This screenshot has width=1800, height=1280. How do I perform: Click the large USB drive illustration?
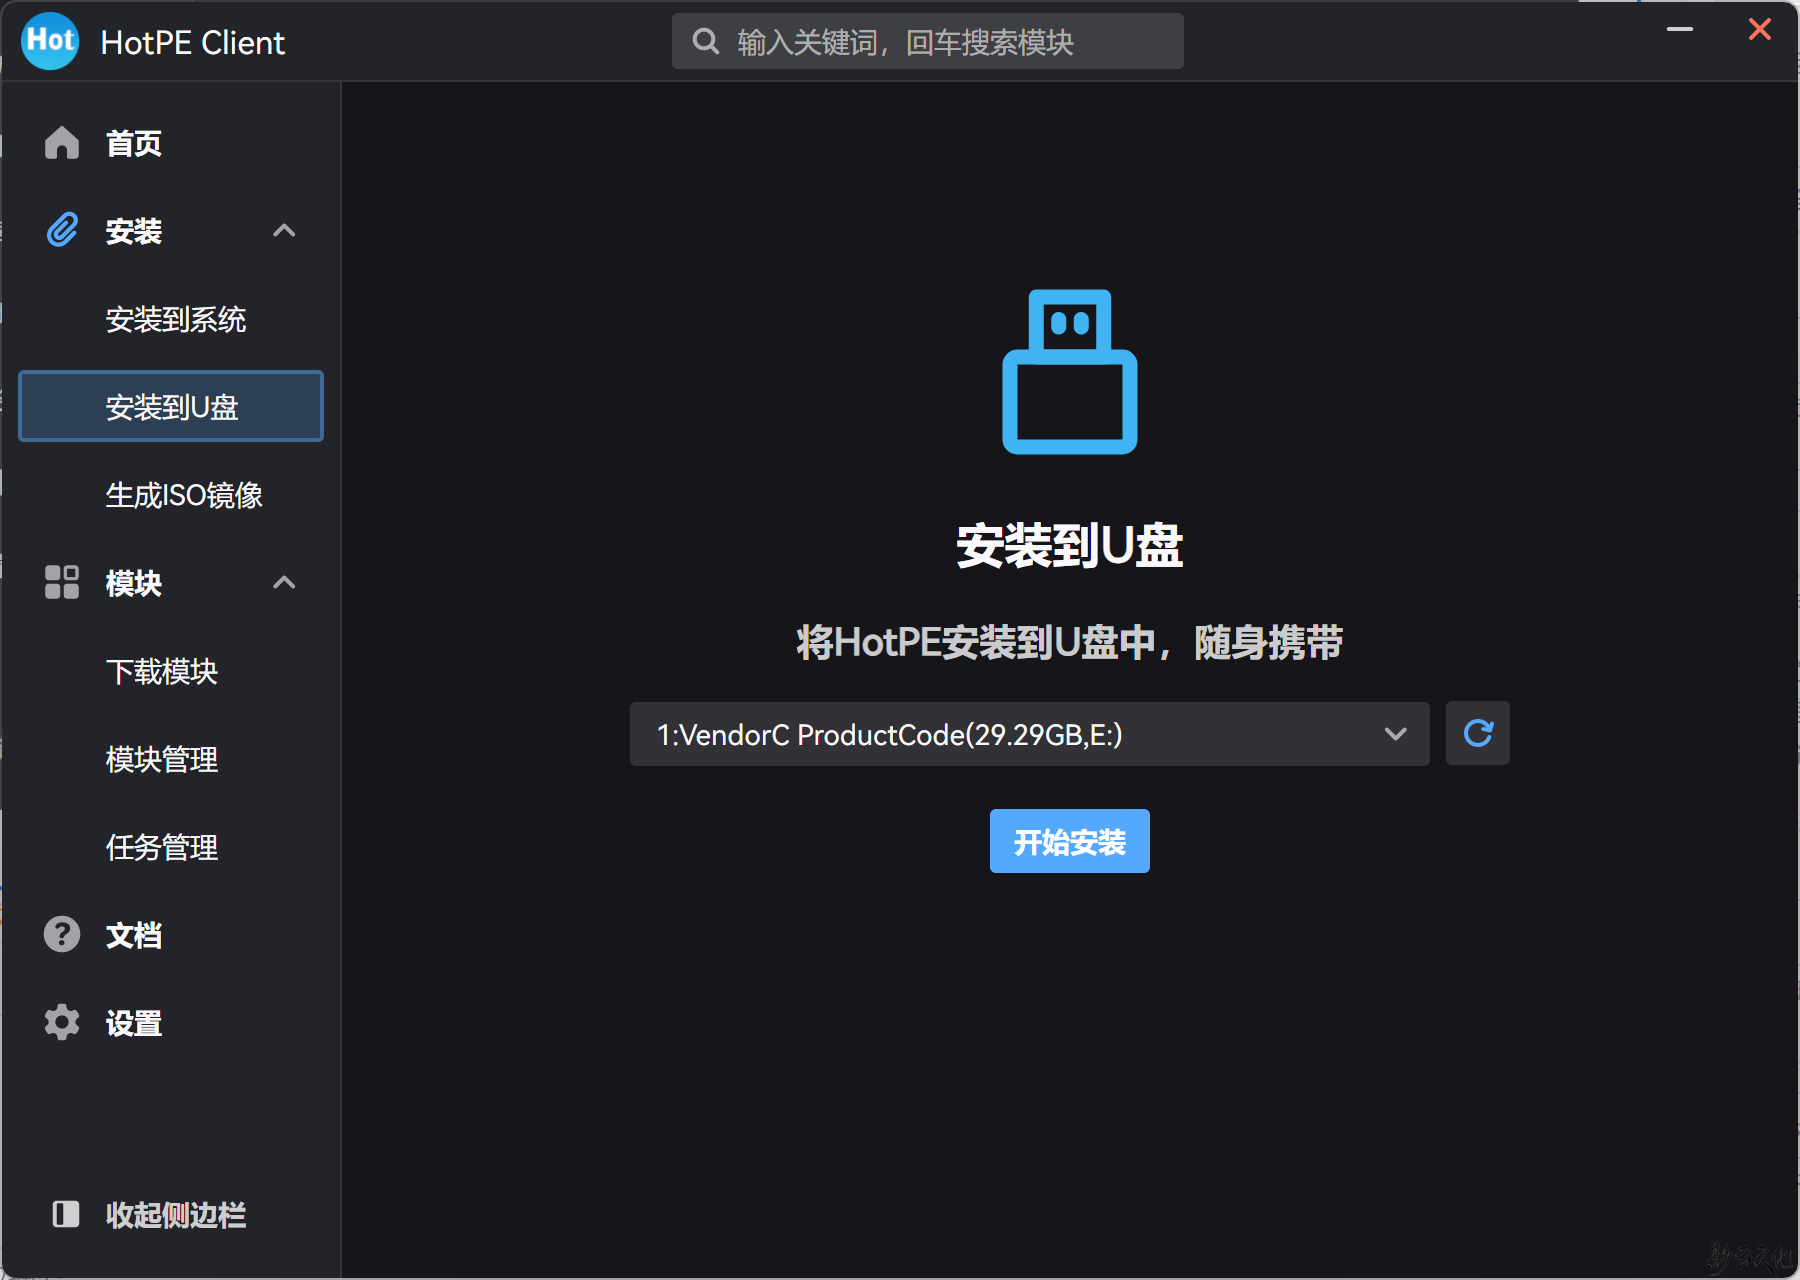pos(1070,372)
